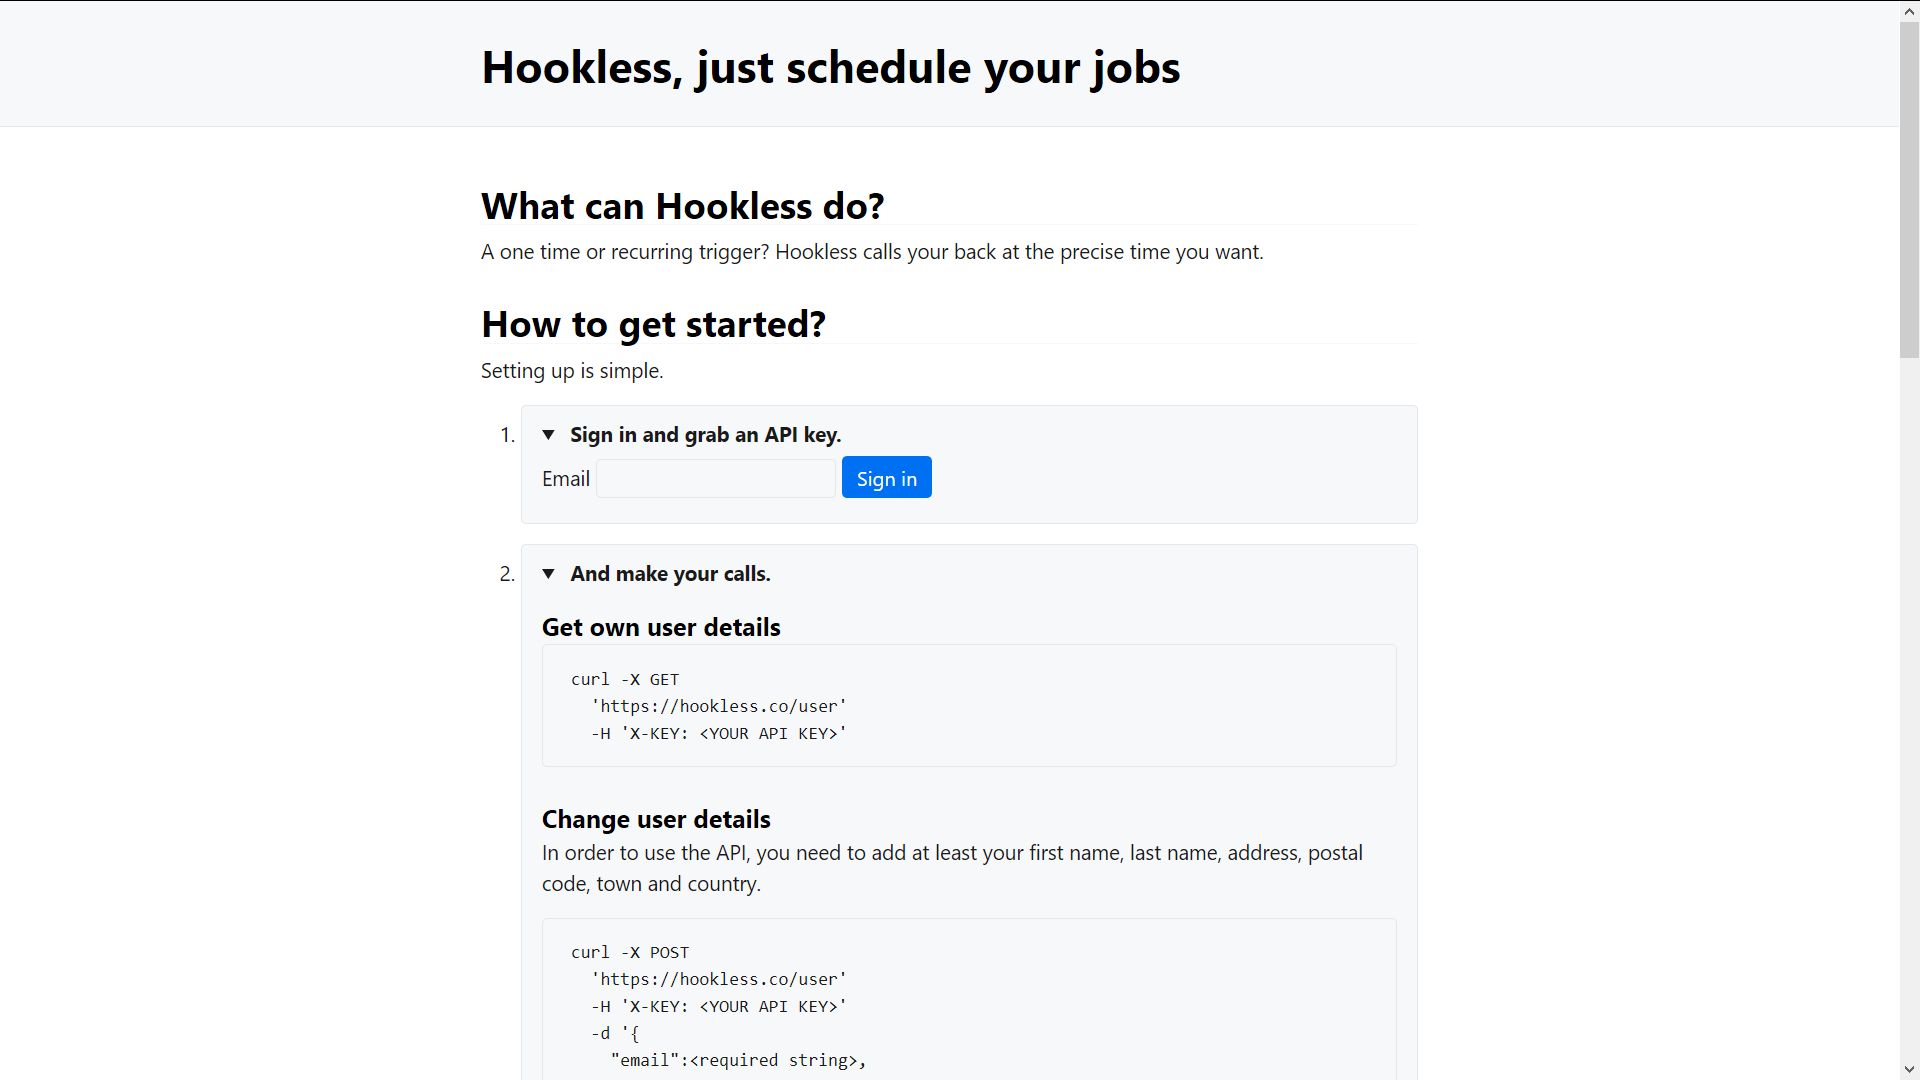
Task: Click the disclosure triangle beside step 2
Action: [549, 574]
